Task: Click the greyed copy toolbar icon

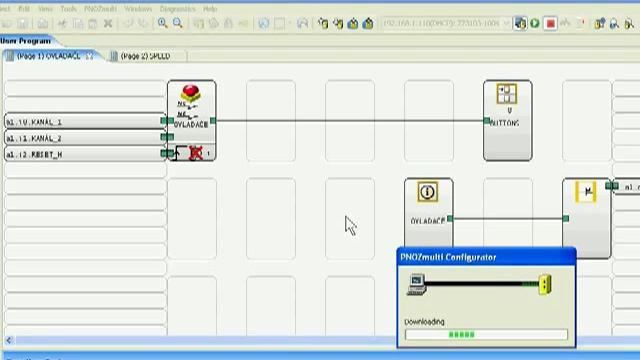Action: 78,24
